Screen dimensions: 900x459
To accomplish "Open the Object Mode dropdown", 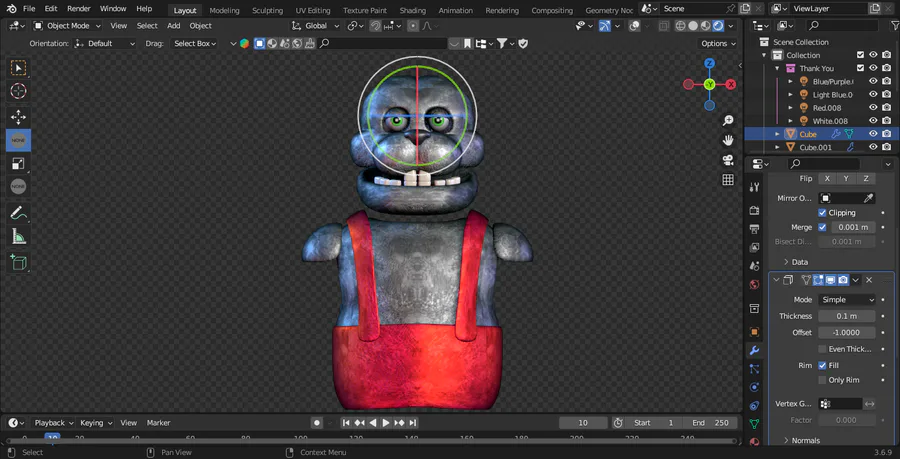I will 67,26.
